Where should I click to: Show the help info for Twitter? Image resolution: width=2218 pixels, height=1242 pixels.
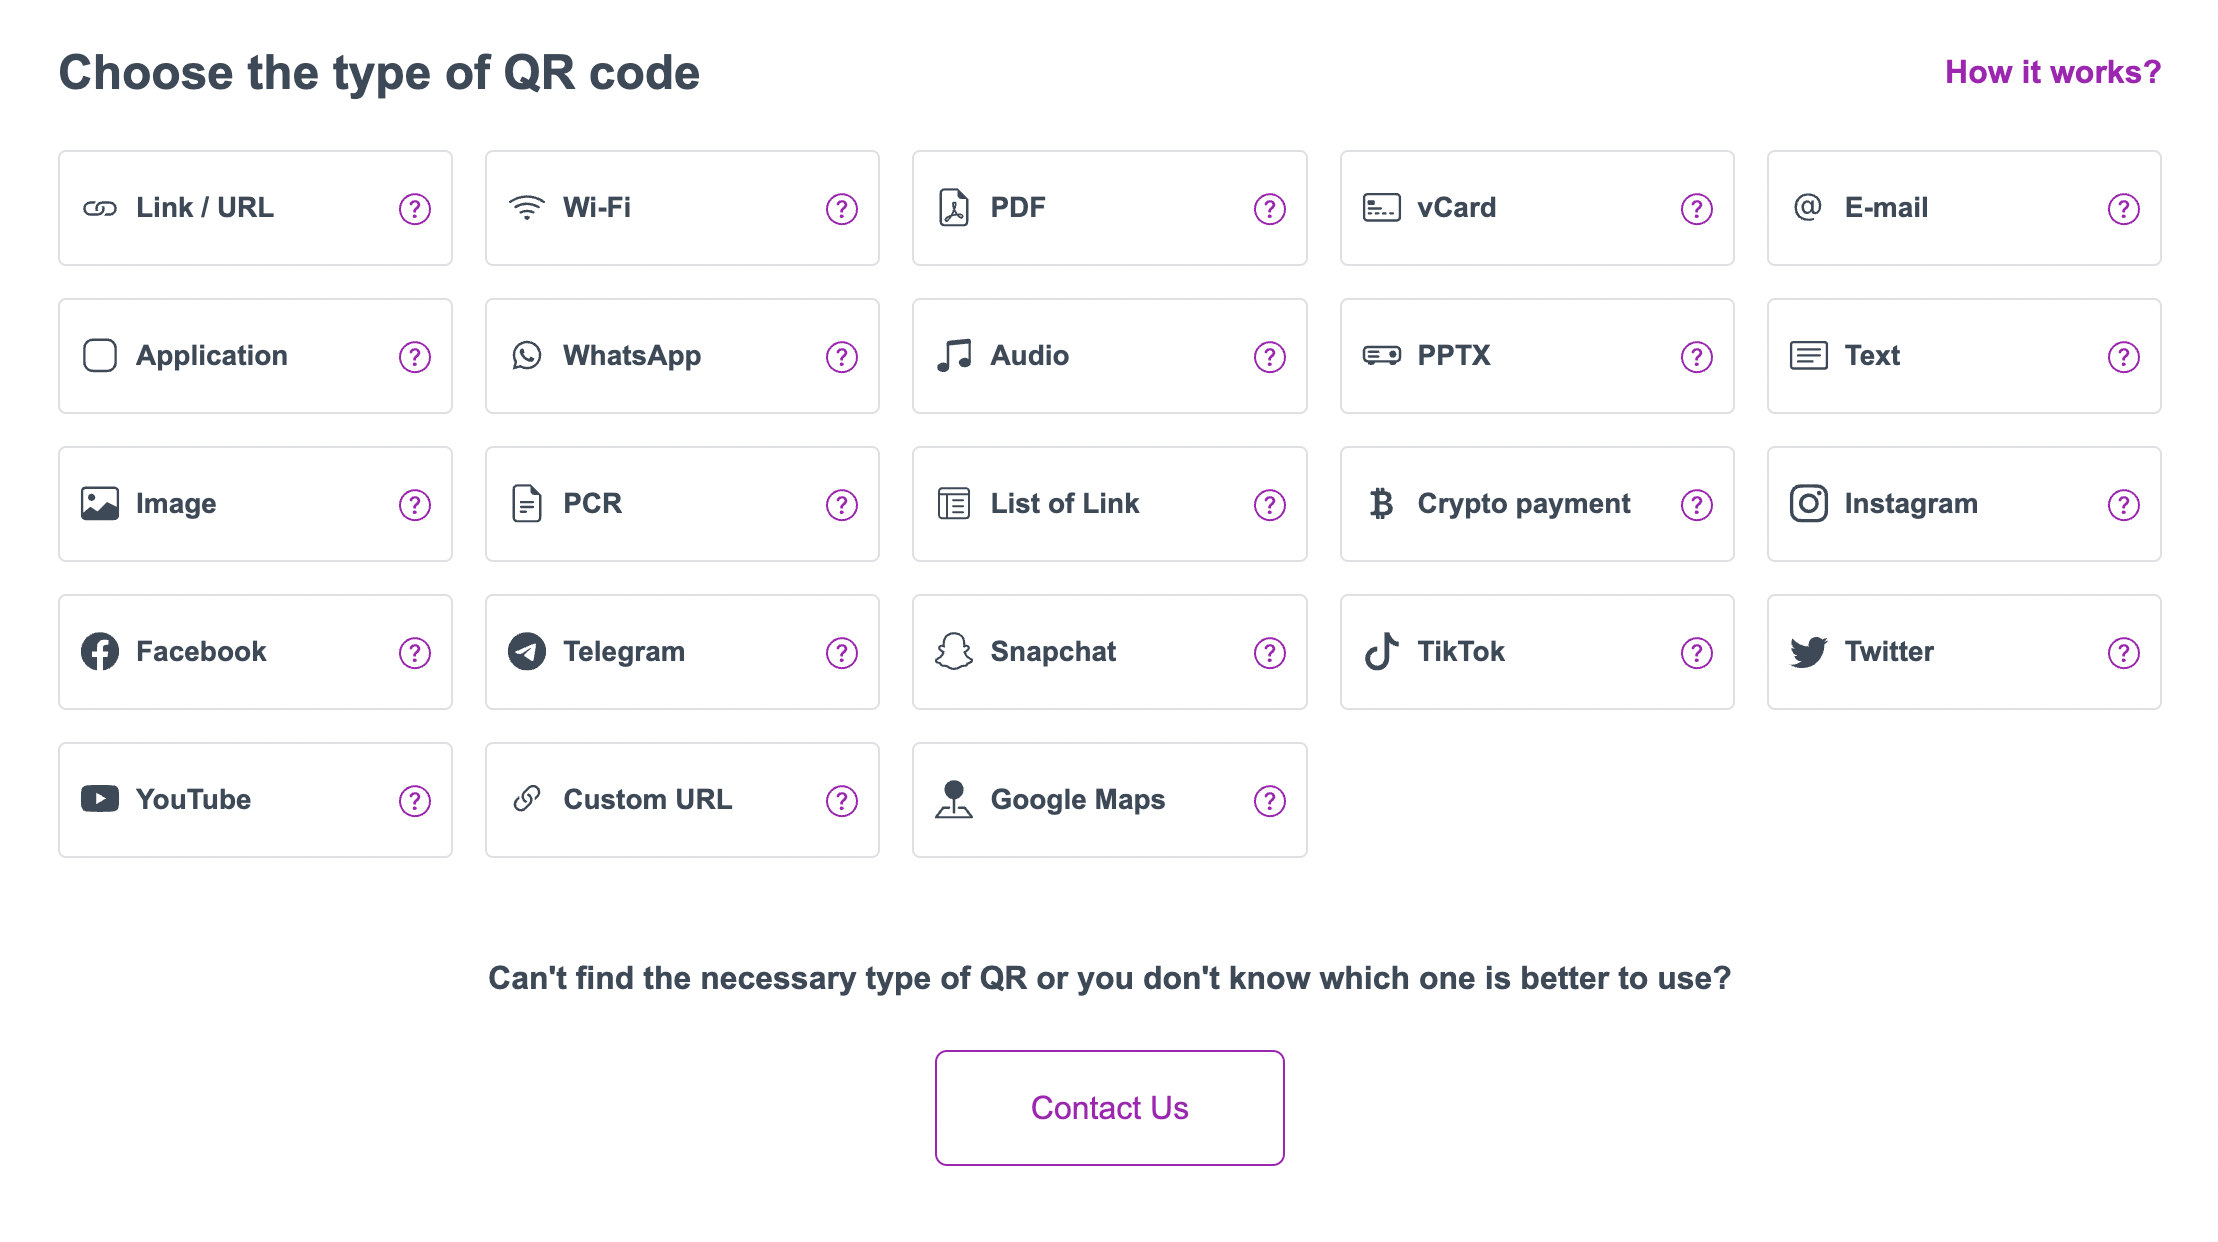pos(2124,653)
